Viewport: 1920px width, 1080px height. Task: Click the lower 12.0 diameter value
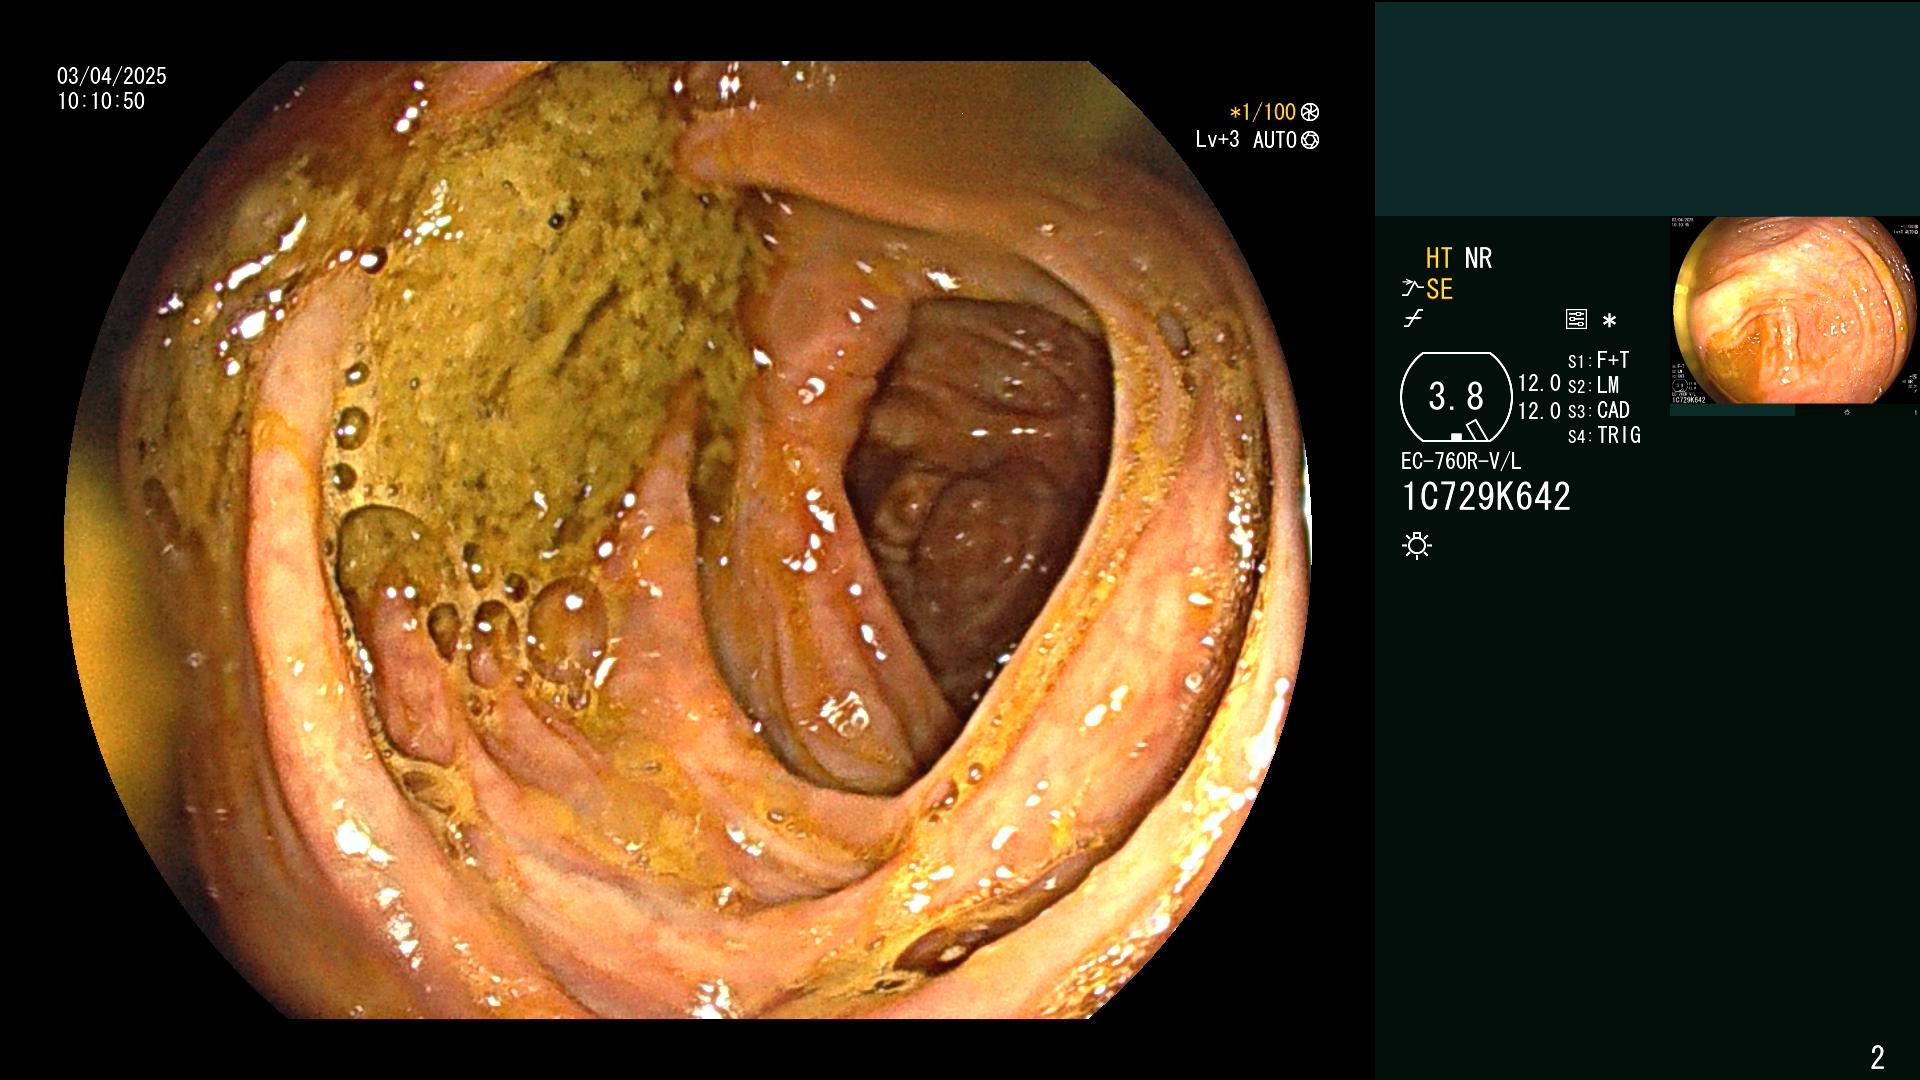pos(1539,411)
